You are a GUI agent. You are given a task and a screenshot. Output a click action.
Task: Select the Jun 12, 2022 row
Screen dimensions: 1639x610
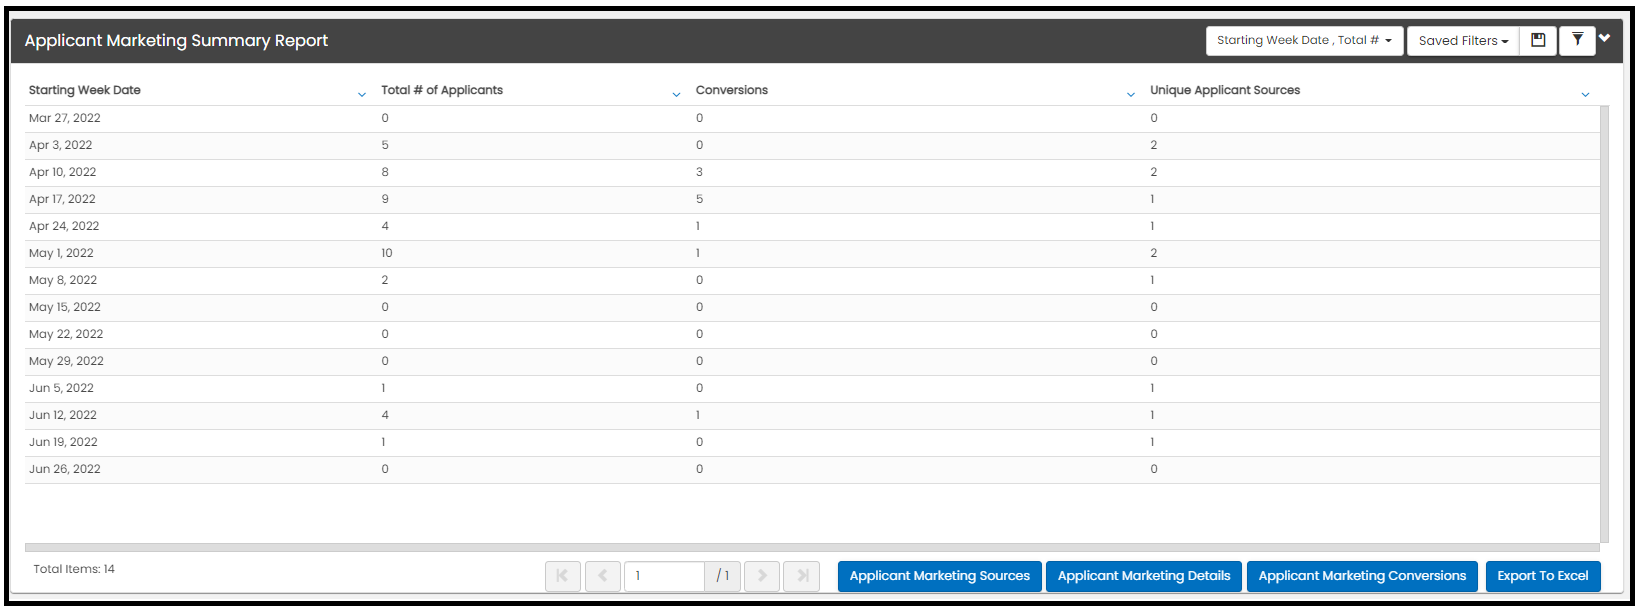click(811, 415)
